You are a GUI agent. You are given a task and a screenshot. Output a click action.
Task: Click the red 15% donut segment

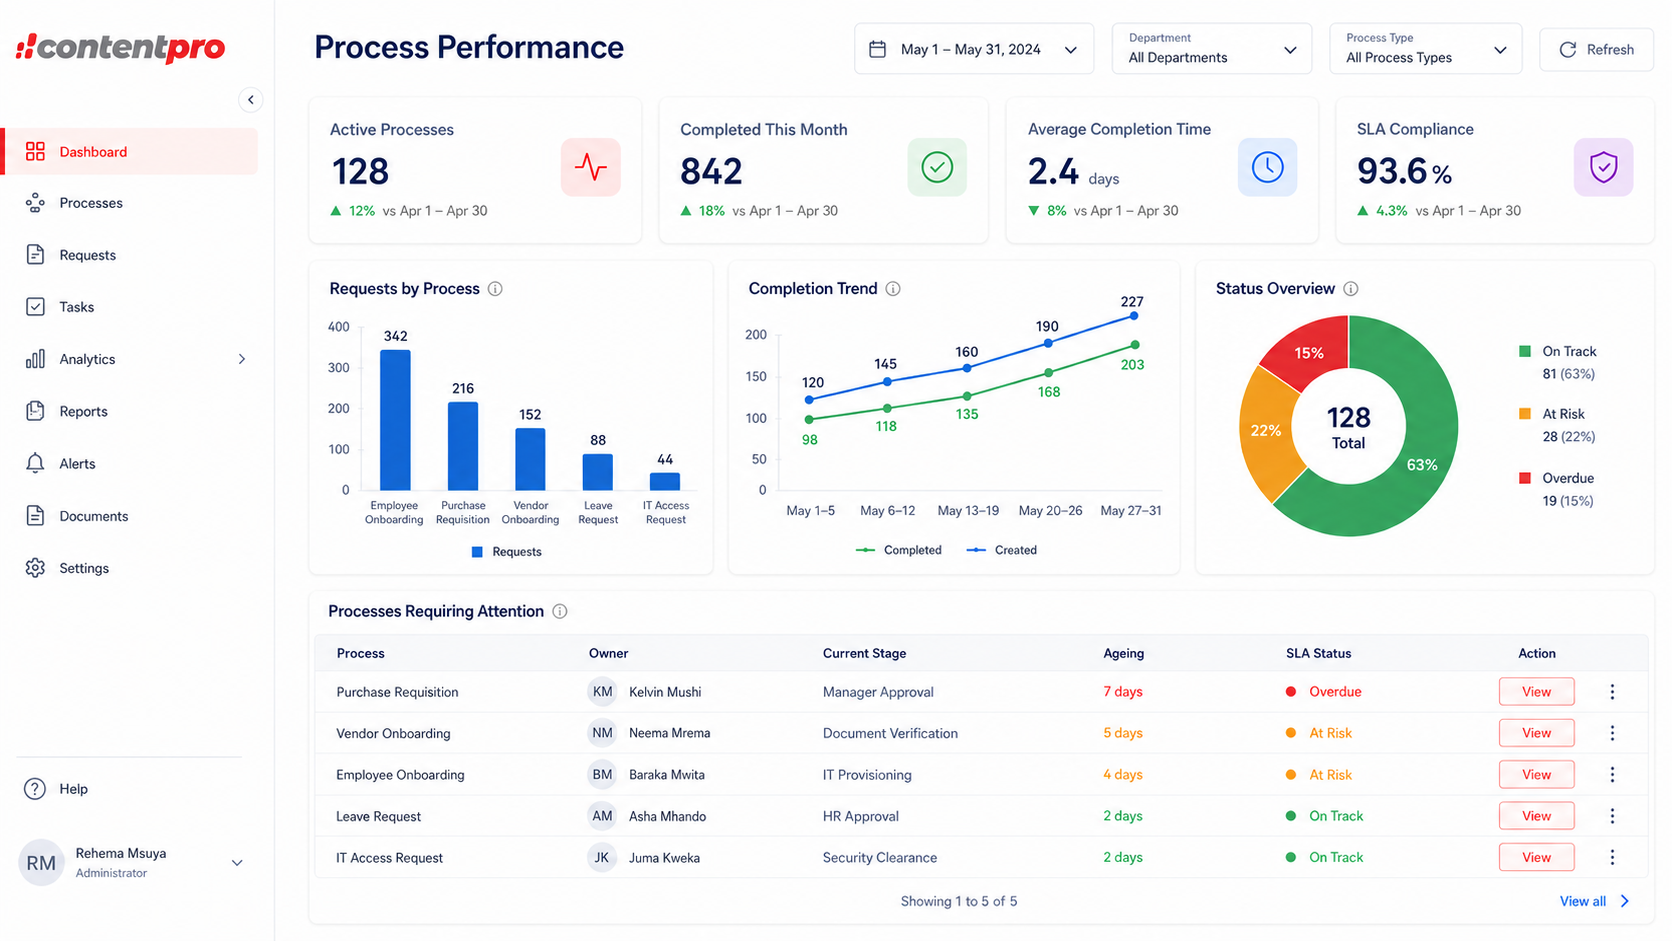(x=1310, y=352)
